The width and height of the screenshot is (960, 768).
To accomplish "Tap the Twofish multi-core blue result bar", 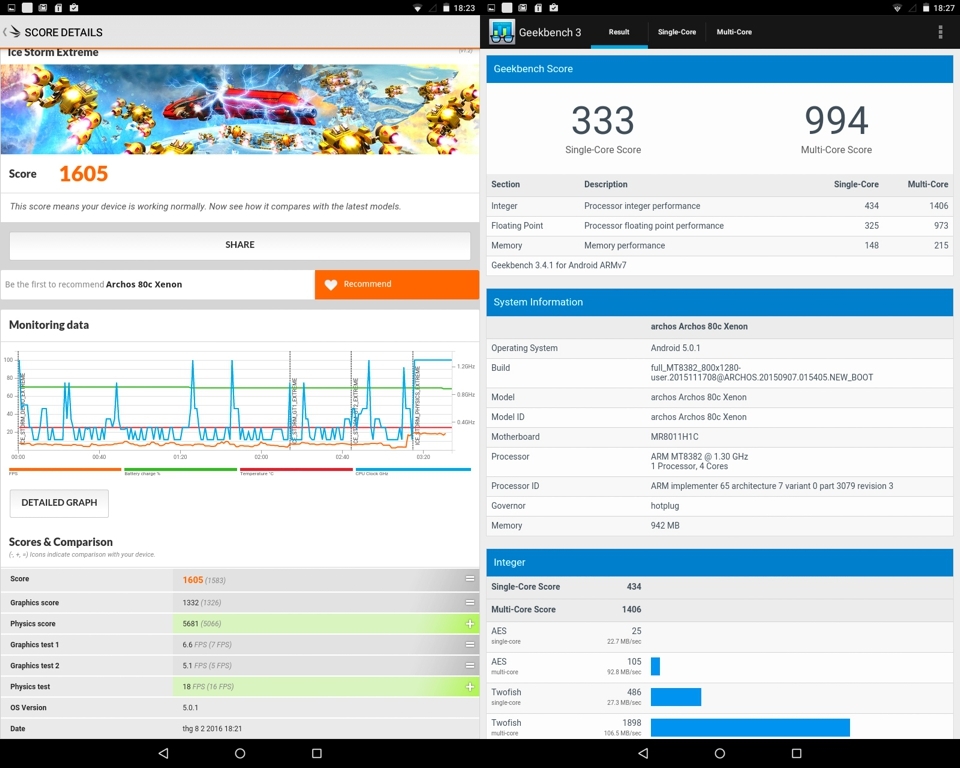I will coord(750,727).
